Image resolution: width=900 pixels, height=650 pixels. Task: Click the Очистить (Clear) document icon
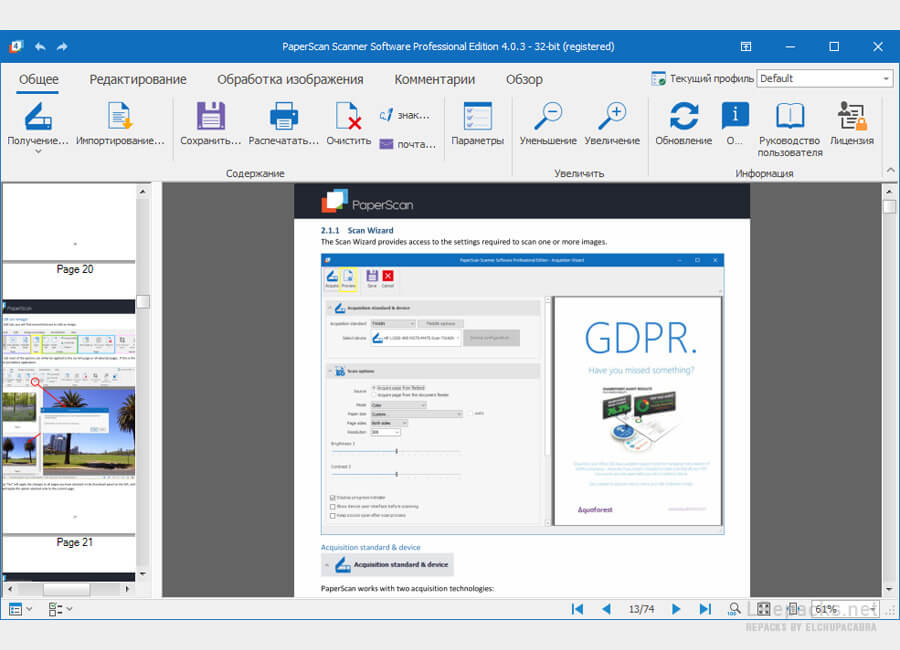tap(348, 117)
